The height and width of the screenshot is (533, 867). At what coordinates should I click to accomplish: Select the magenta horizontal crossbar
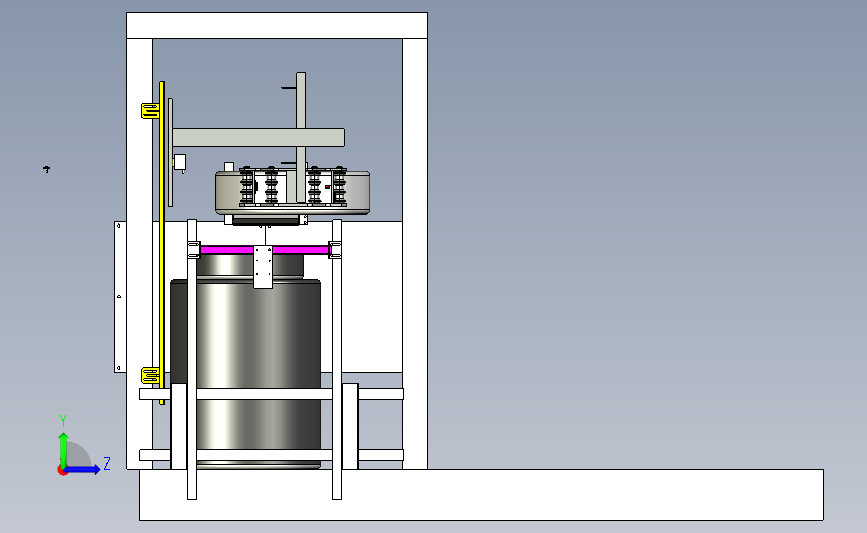264,250
